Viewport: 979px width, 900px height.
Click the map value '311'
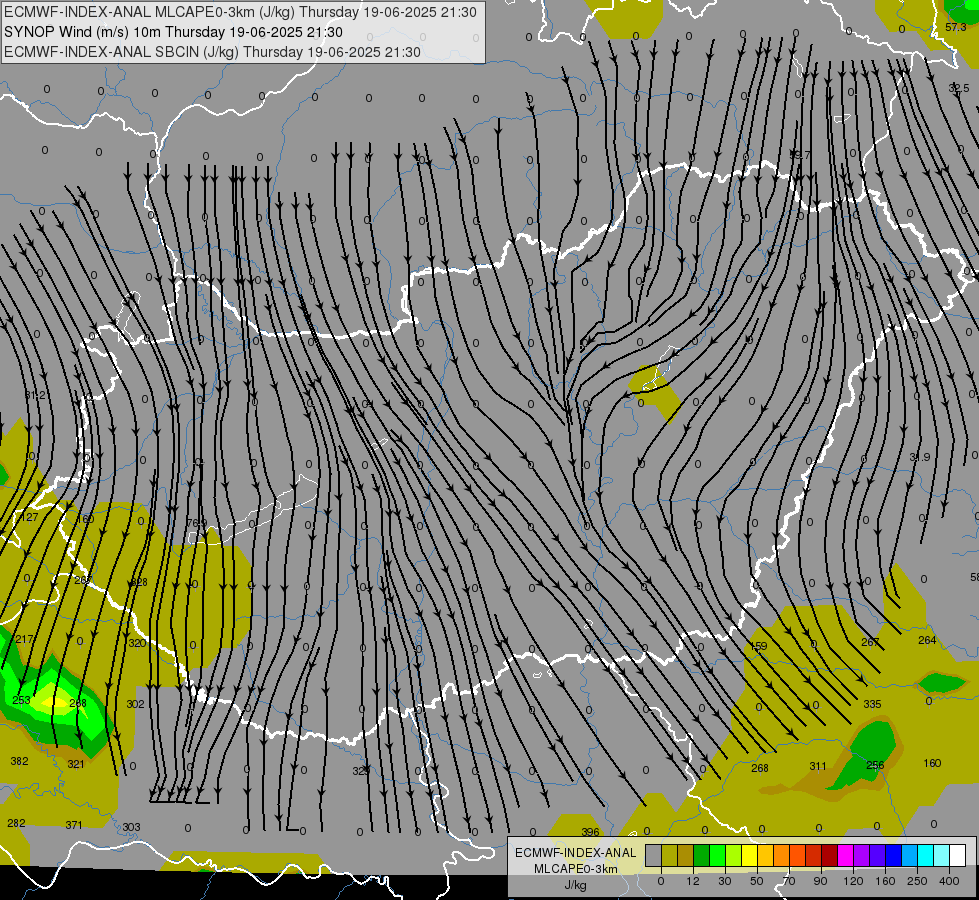click(x=818, y=766)
